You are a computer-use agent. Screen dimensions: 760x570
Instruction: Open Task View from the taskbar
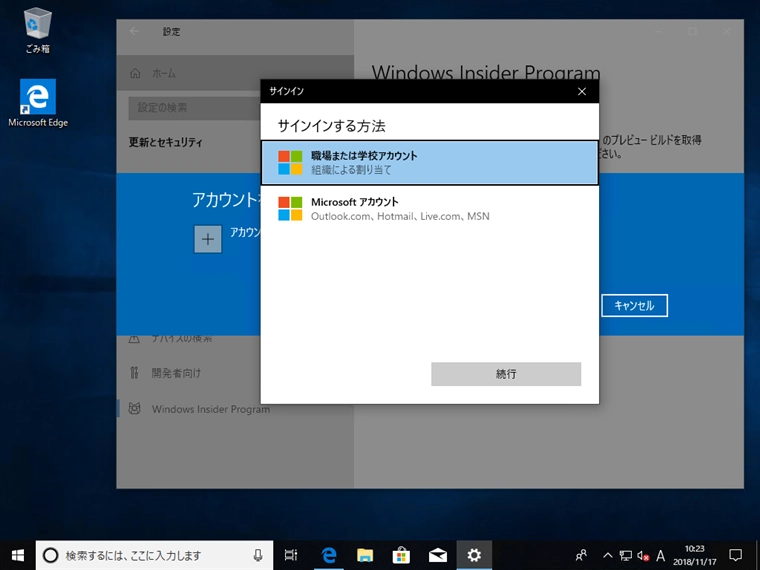click(291, 555)
